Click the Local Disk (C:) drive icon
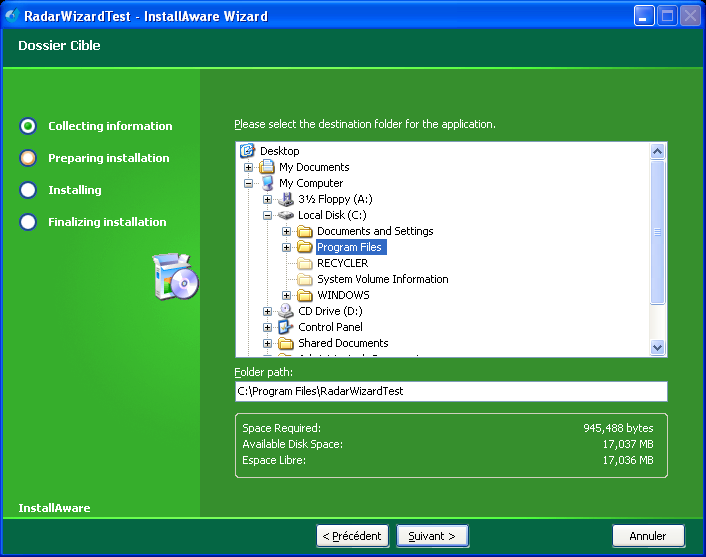Viewport: 706px width, 557px height. pos(286,215)
